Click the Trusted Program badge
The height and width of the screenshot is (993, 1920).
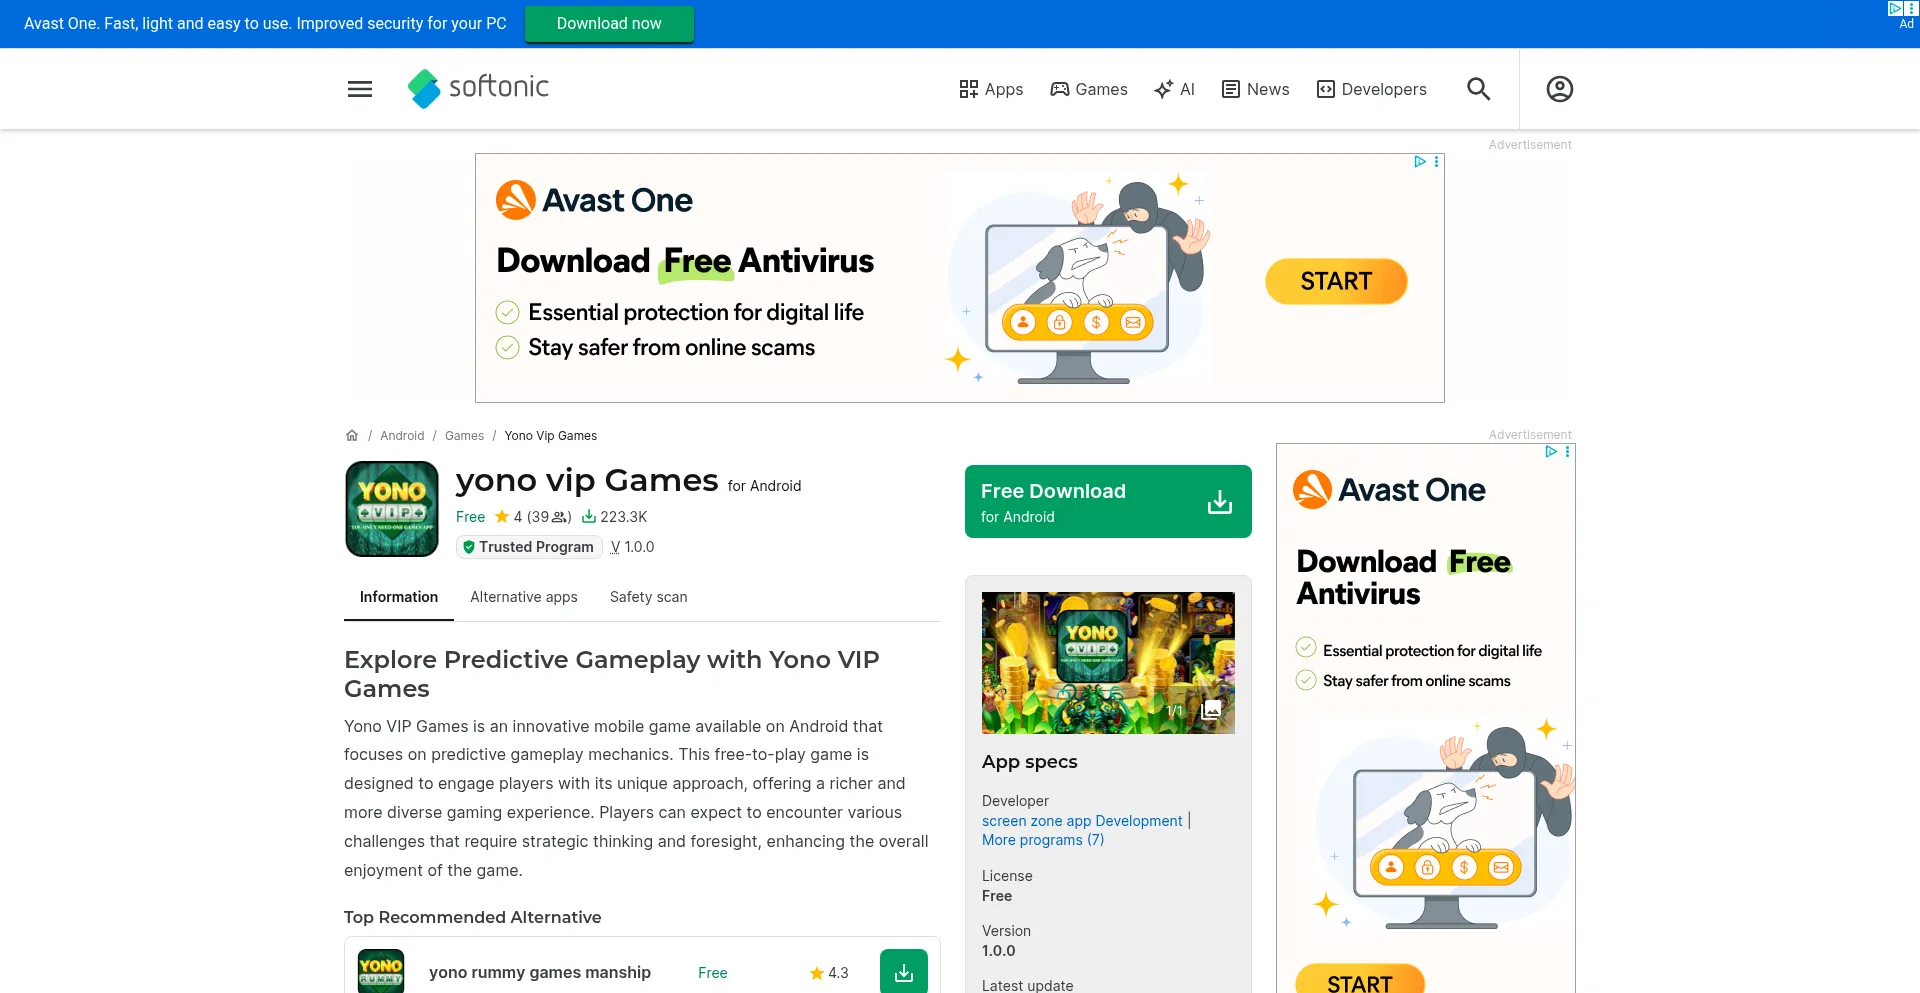[529, 547]
